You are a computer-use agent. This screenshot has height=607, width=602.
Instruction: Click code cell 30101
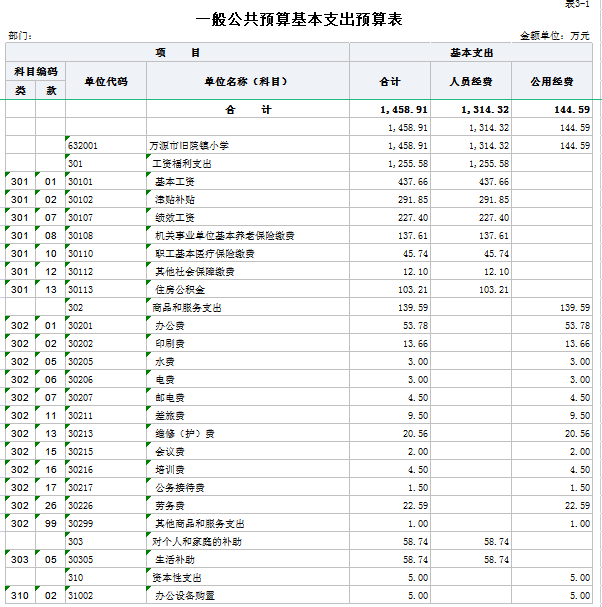(x=106, y=182)
